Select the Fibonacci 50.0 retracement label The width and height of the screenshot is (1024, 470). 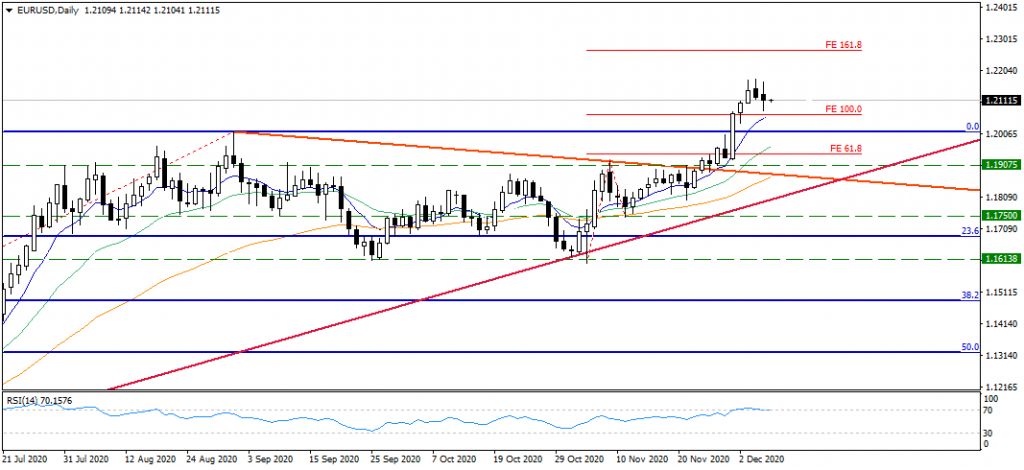[968, 347]
